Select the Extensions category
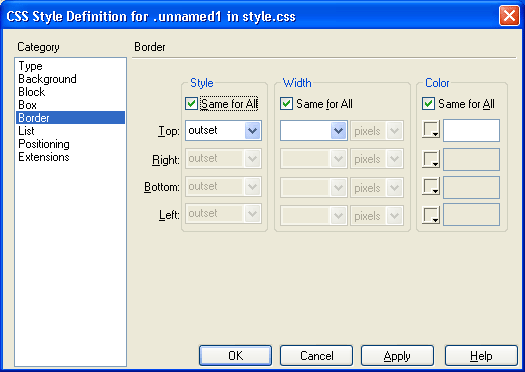This screenshot has height=372, width=525. tap(70, 157)
